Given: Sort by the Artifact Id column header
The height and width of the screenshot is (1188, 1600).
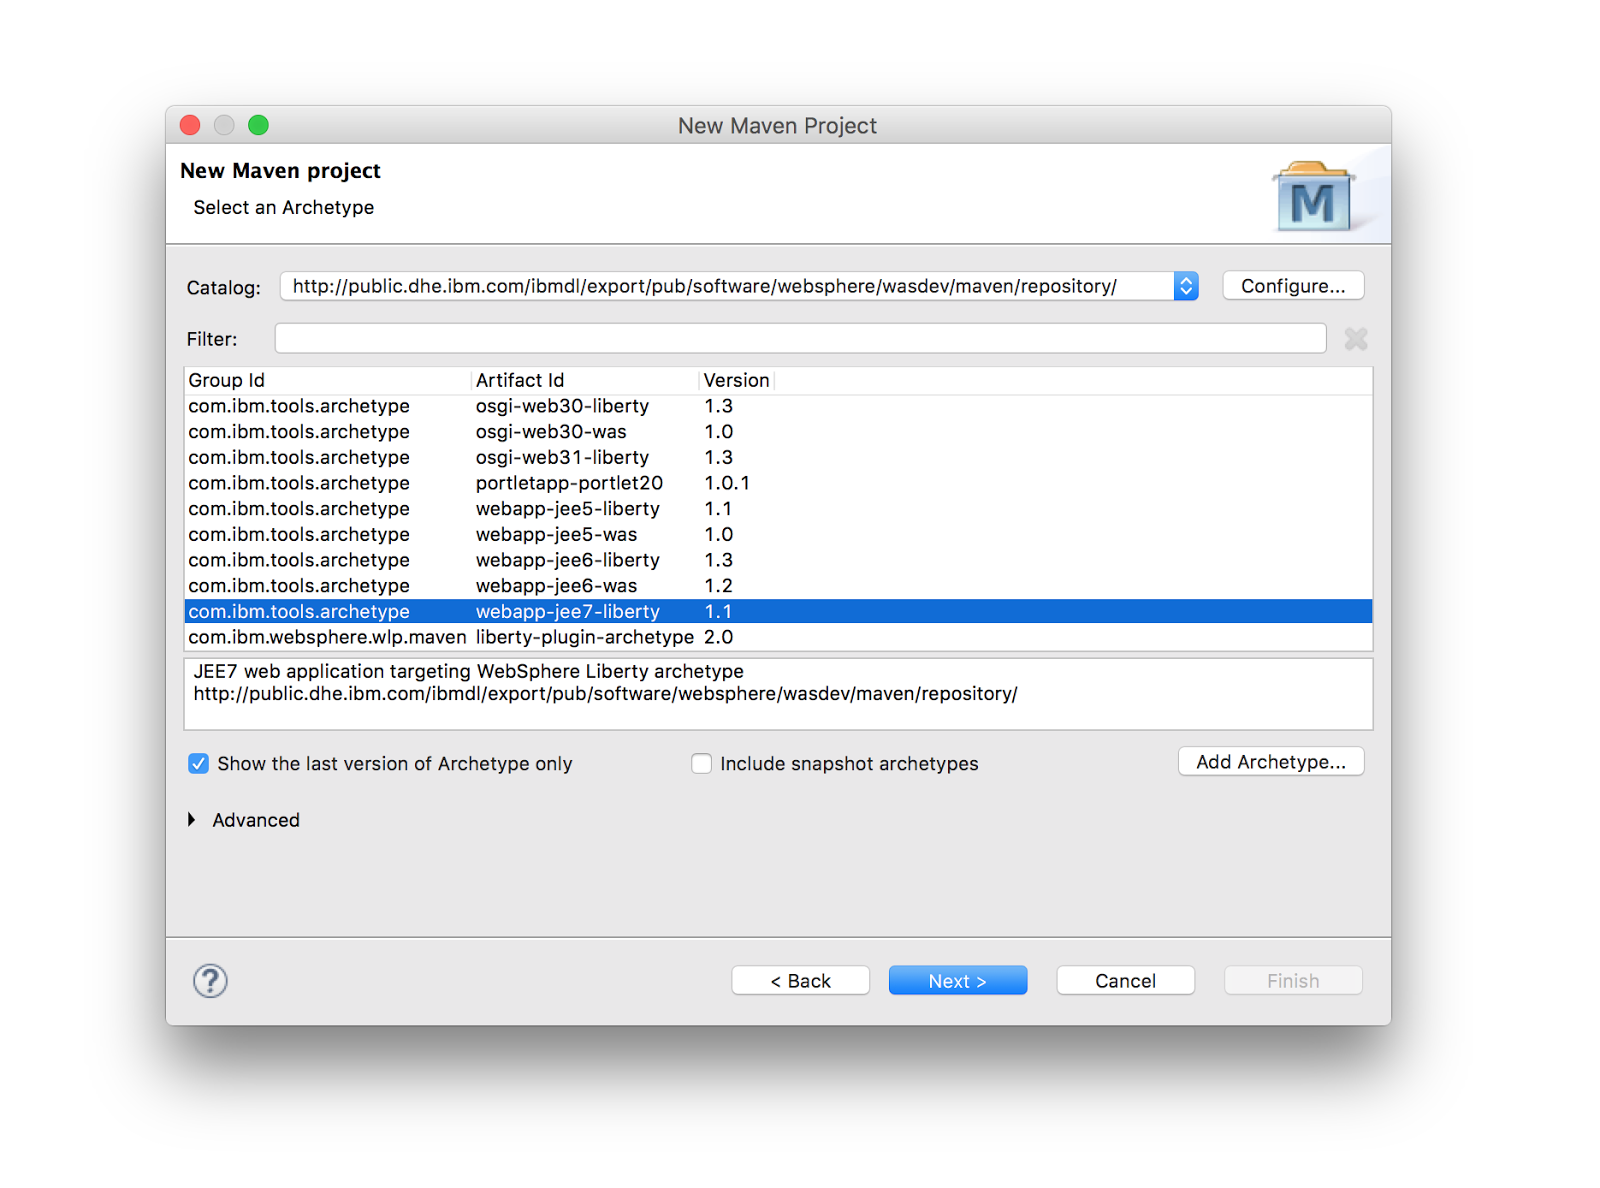Looking at the screenshot, I should (x=584, y=380).
